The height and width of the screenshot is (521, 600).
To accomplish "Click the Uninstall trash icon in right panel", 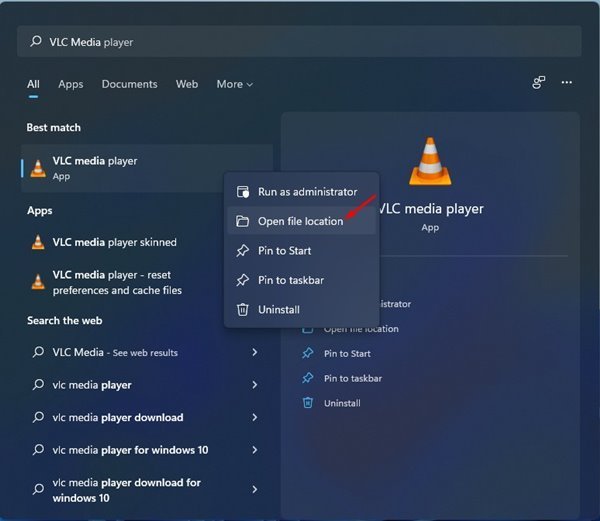I will [309, 403].
